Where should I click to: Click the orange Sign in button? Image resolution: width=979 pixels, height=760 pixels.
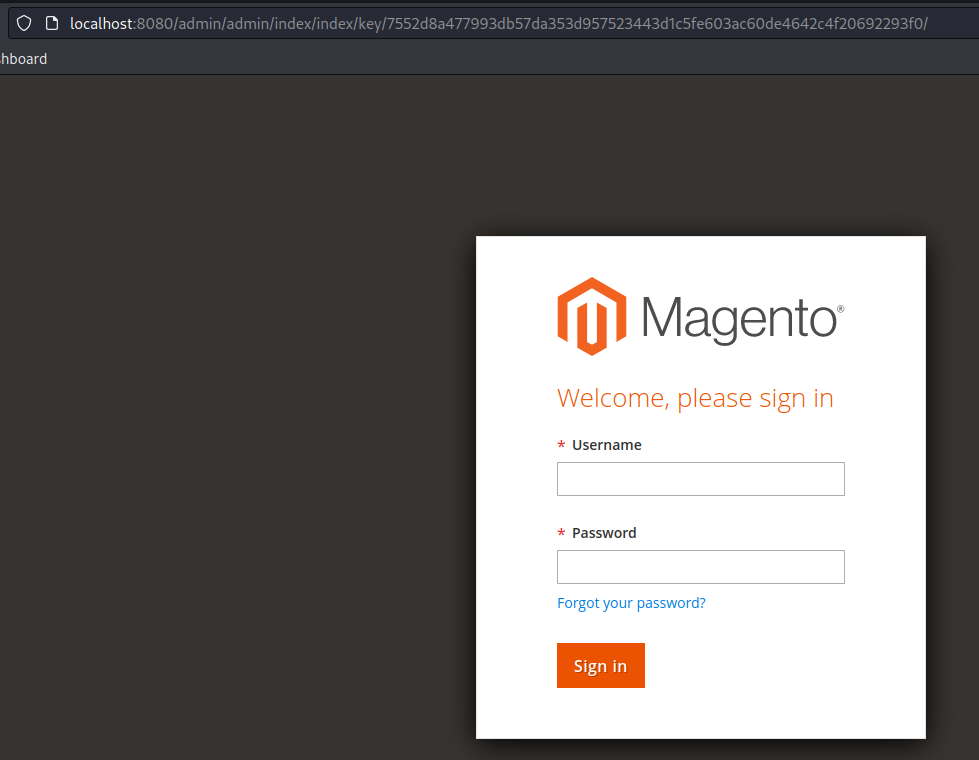coord(601,666)
